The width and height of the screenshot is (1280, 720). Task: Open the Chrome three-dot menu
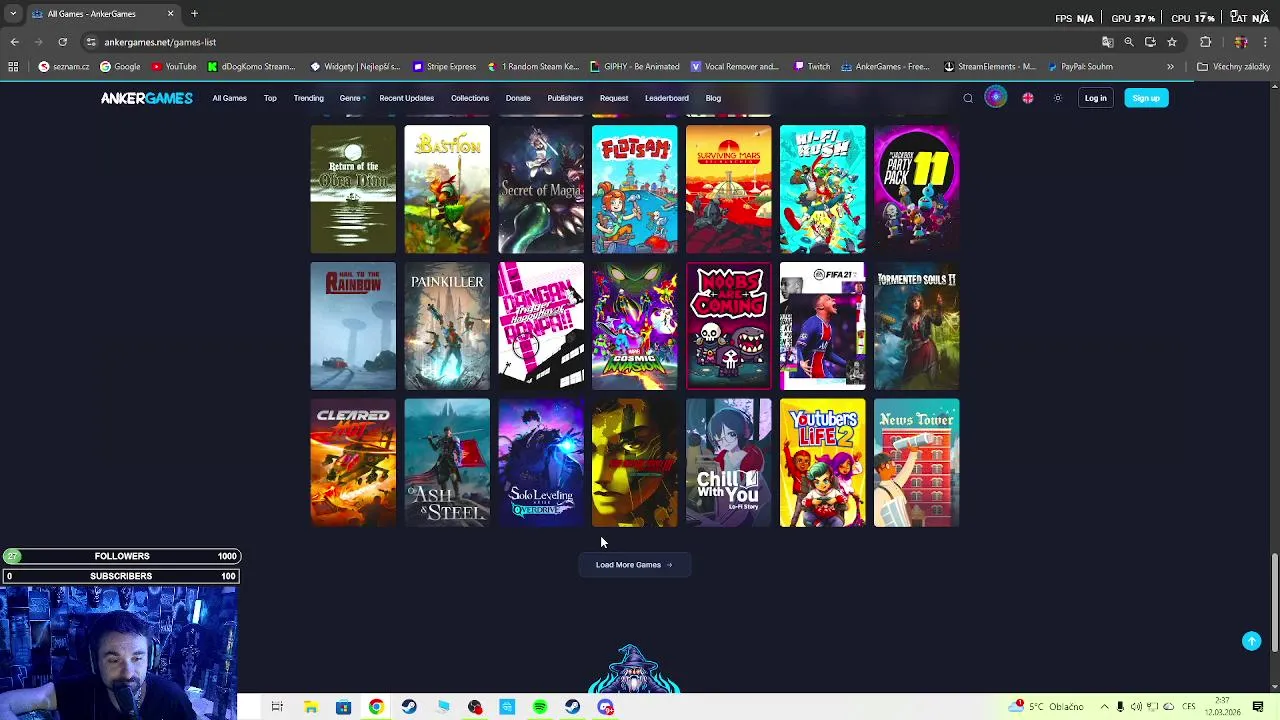point(1265,42)
